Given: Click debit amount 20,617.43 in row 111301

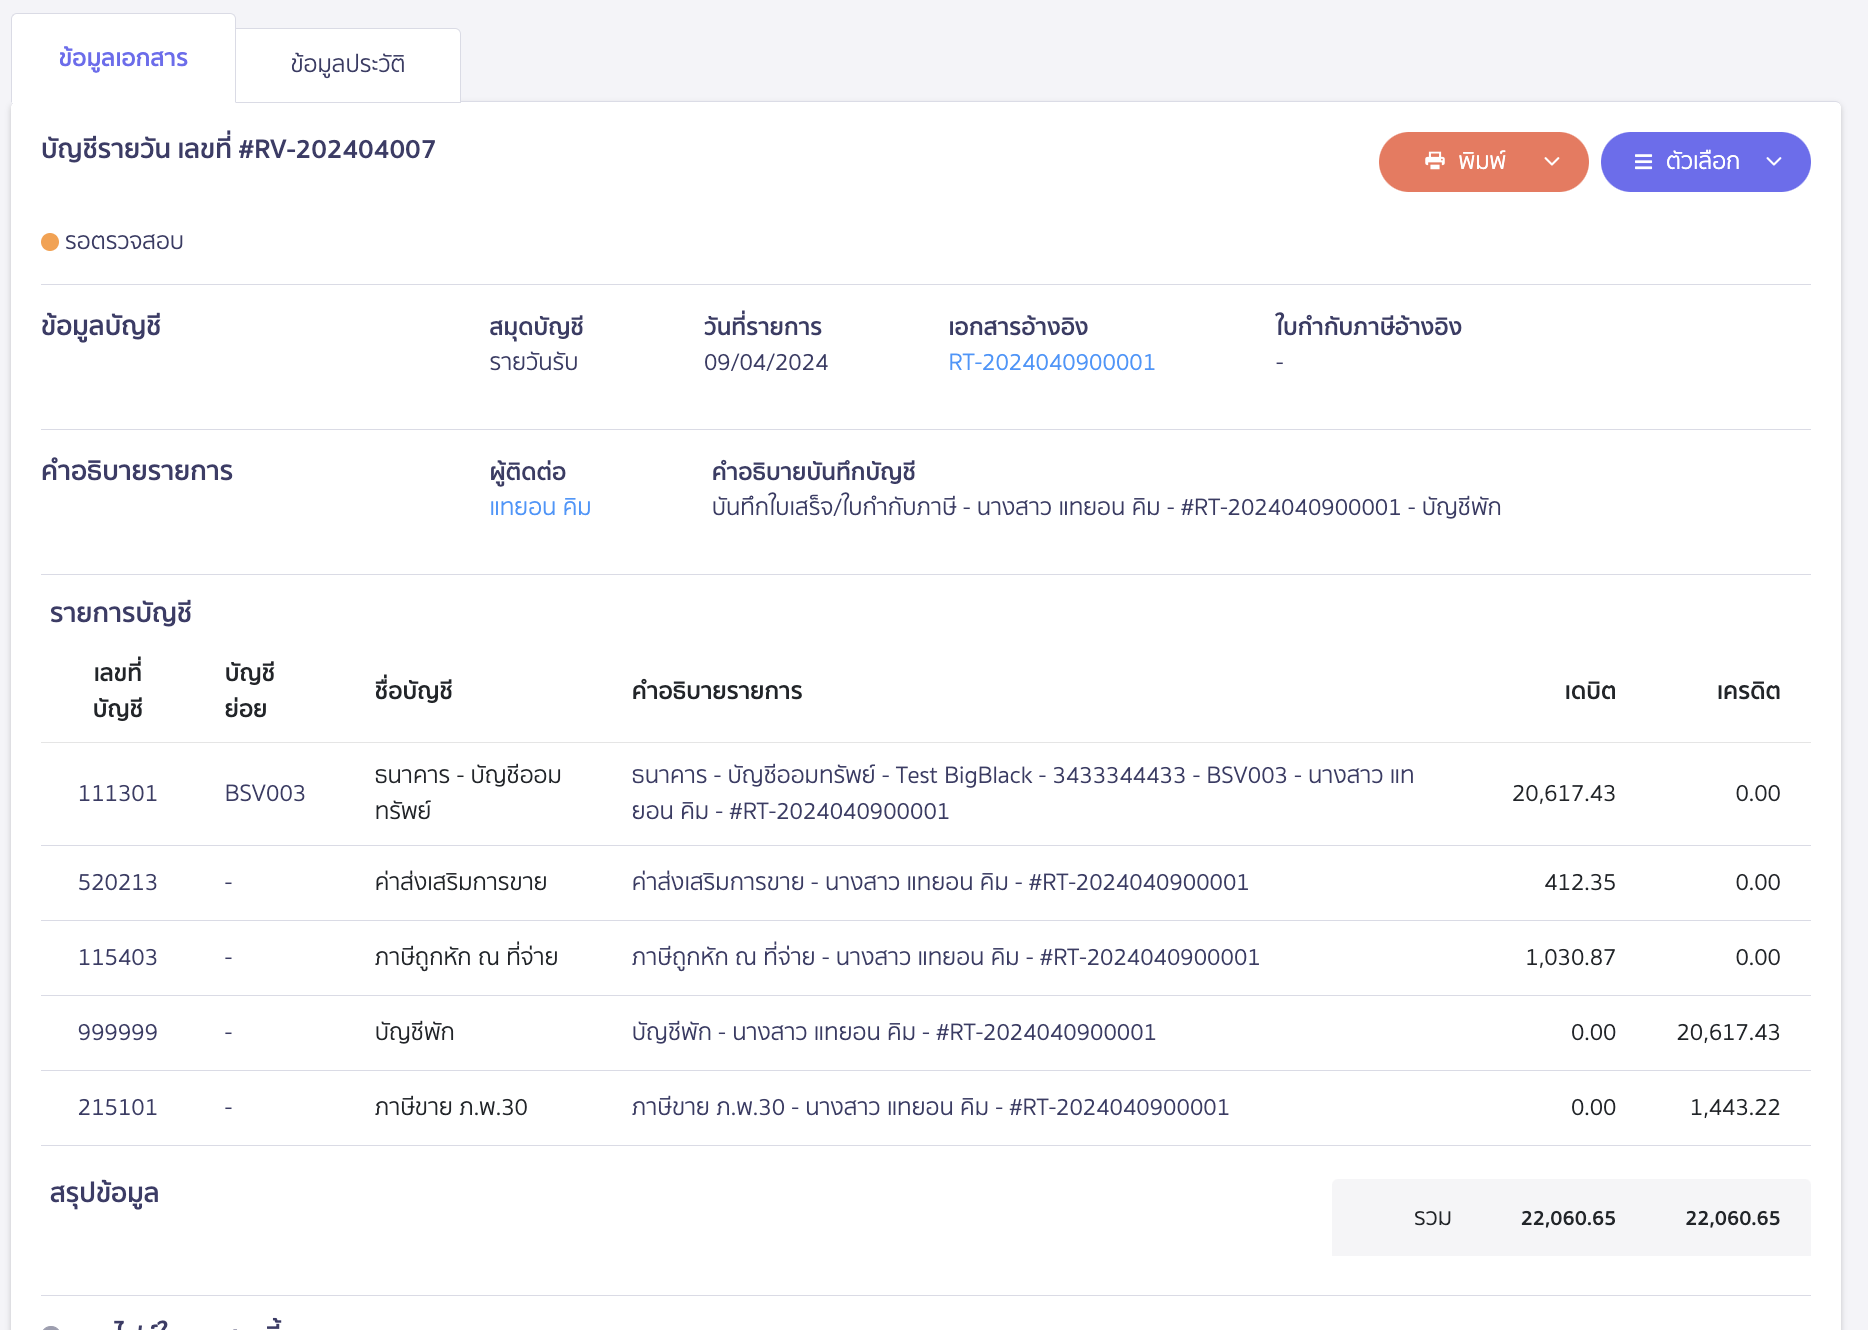Looking at the screenshot, I should (1564, 793).
